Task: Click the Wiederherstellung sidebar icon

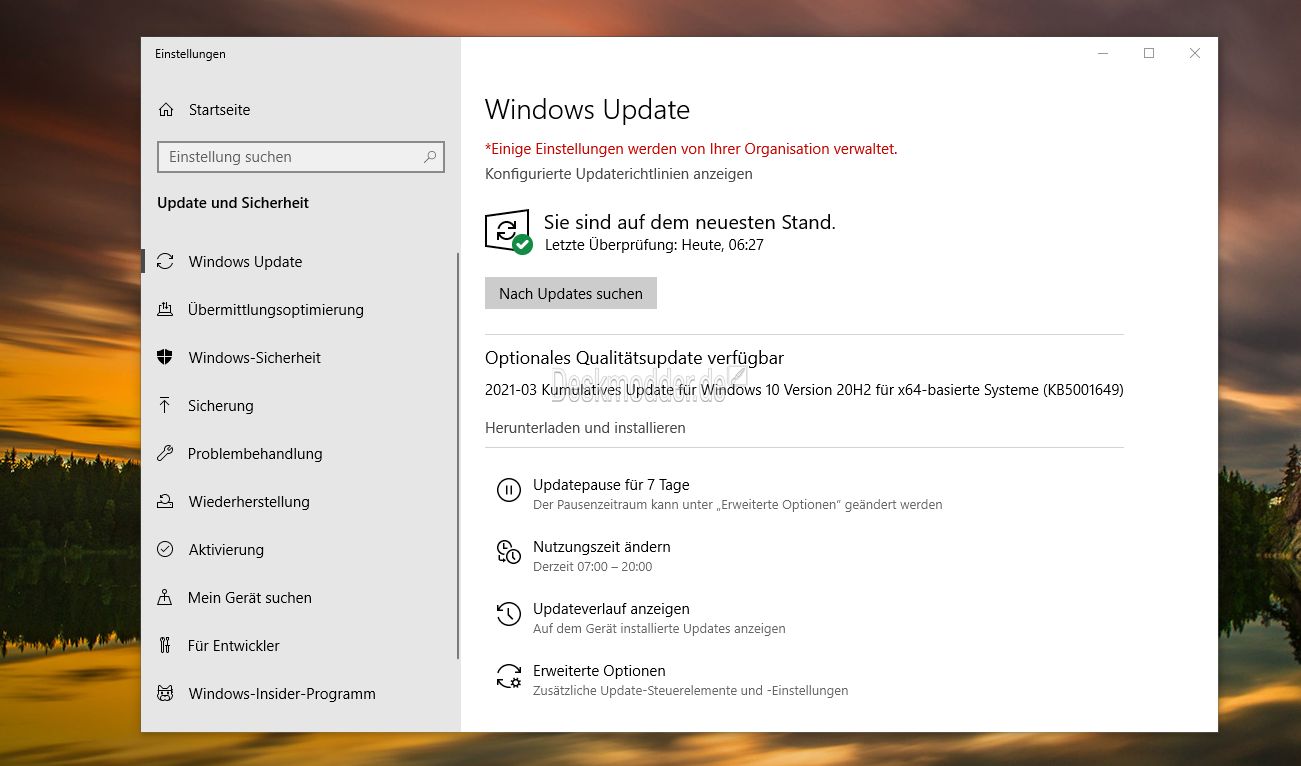Action: pos(166,502)
